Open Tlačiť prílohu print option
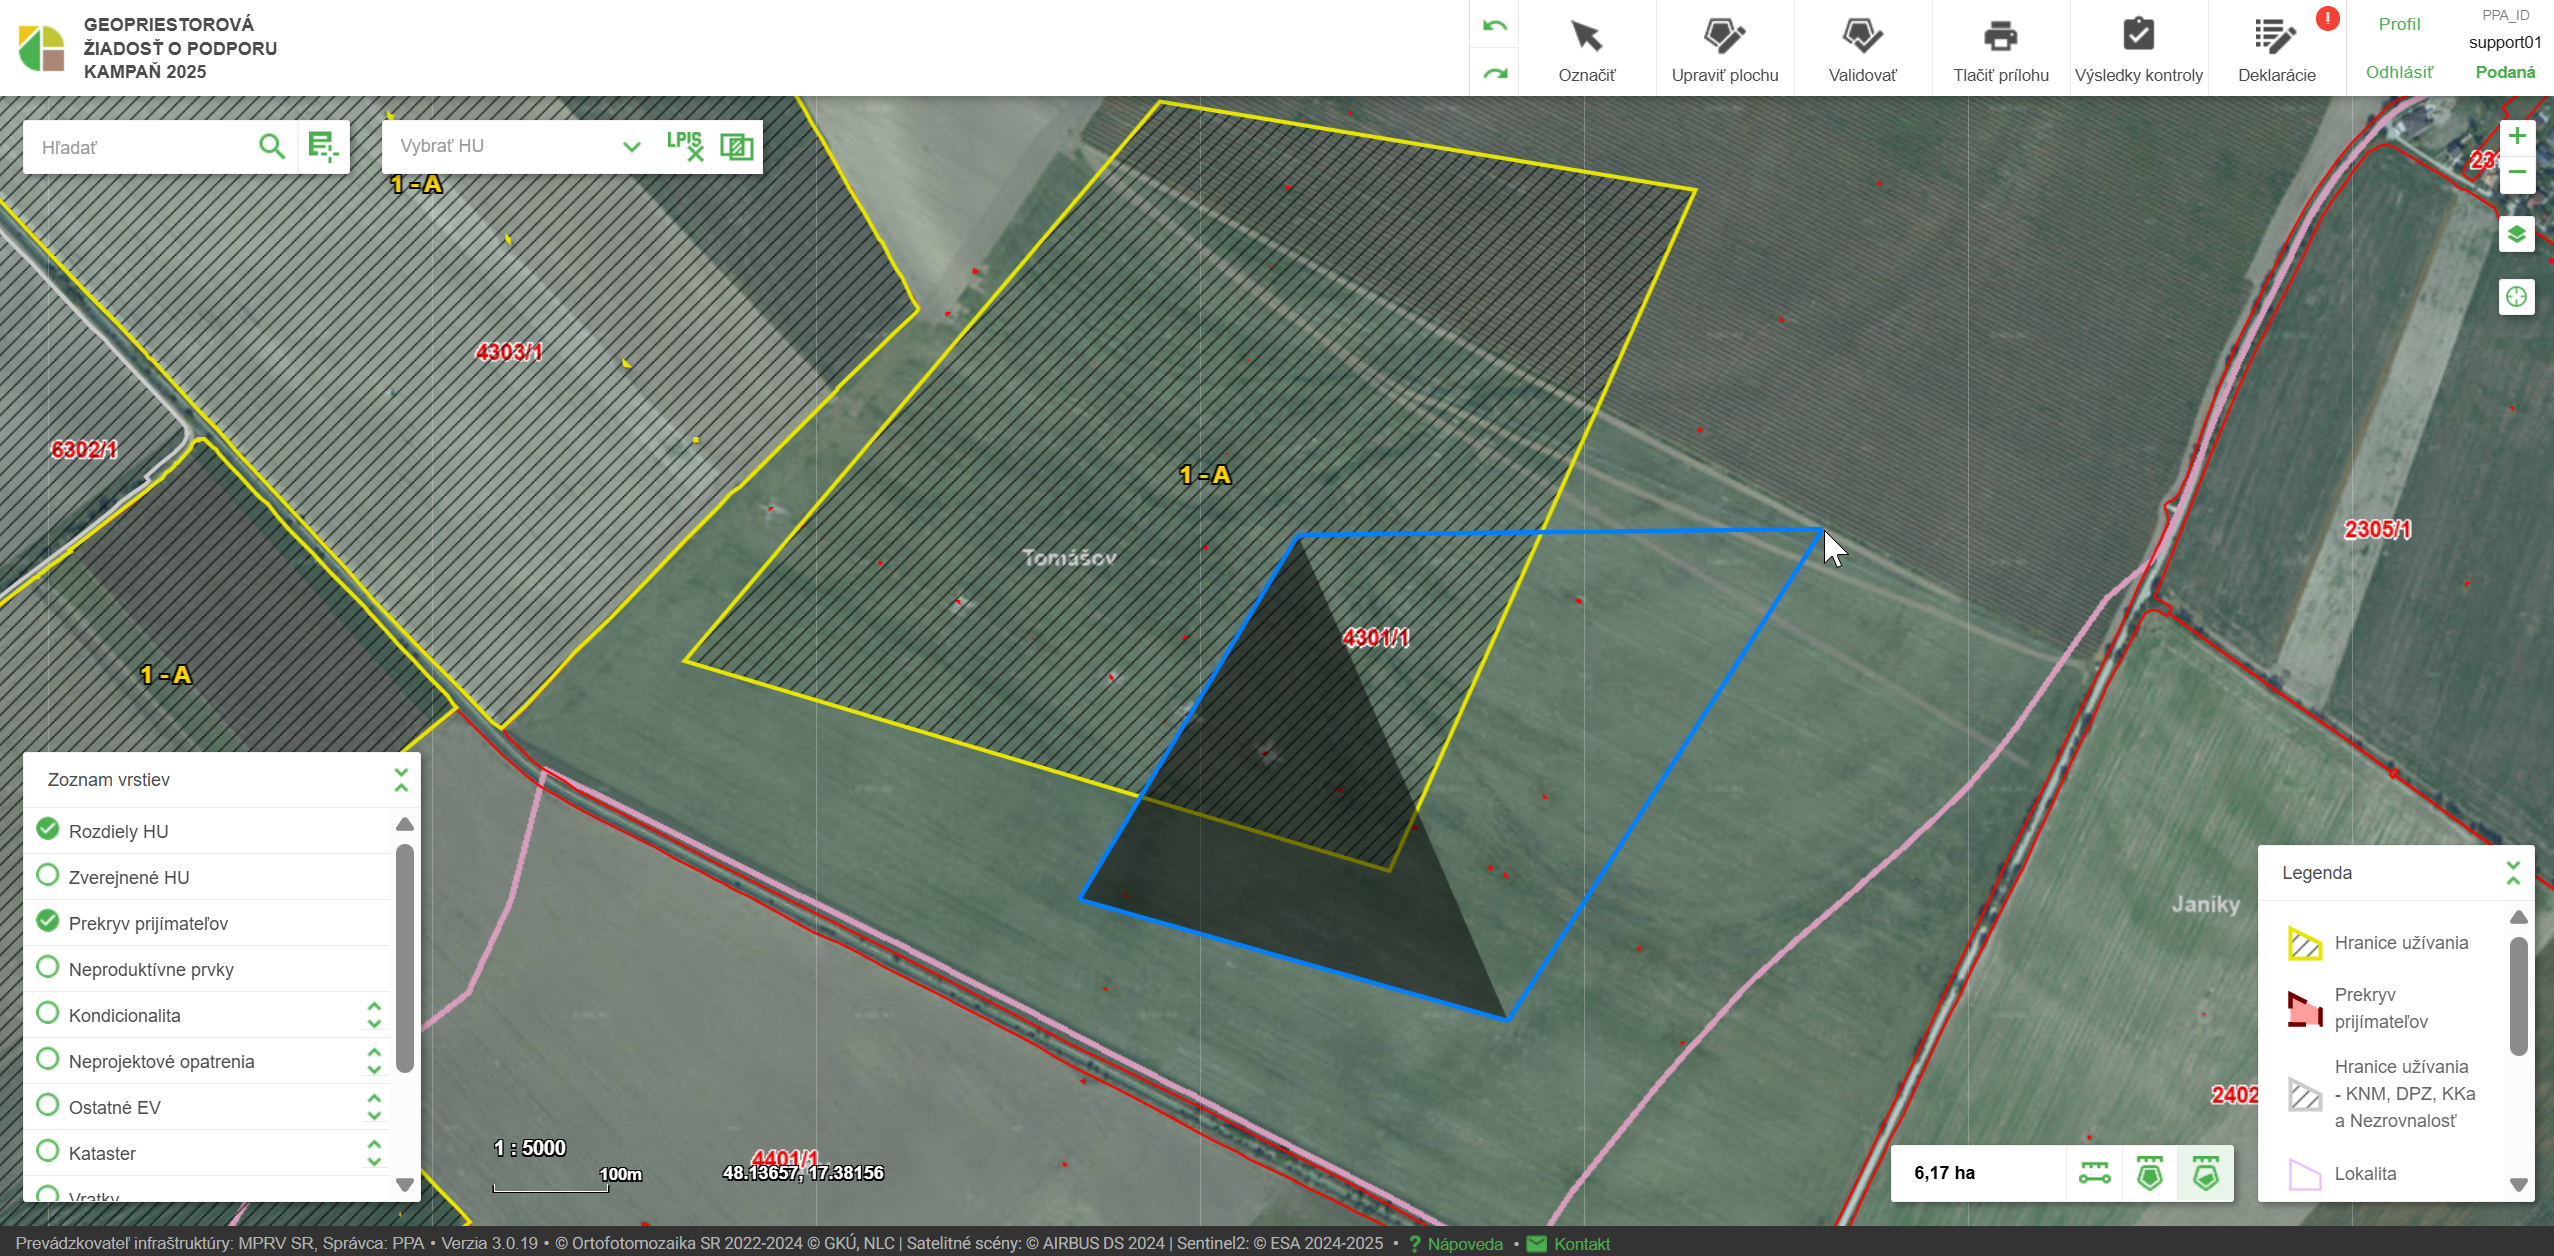 2000,49
